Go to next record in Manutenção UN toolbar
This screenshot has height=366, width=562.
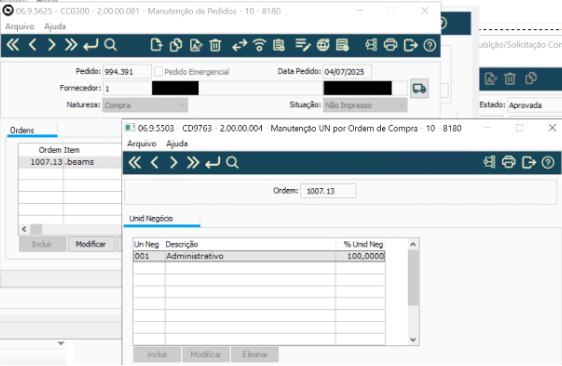coord(173,163)
